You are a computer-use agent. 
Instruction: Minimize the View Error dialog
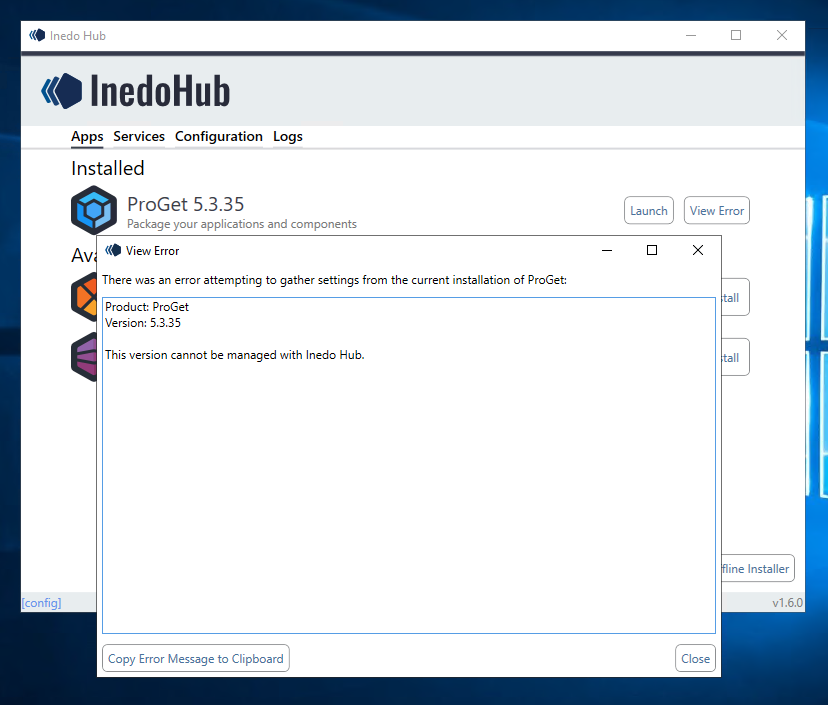point(607,250)
